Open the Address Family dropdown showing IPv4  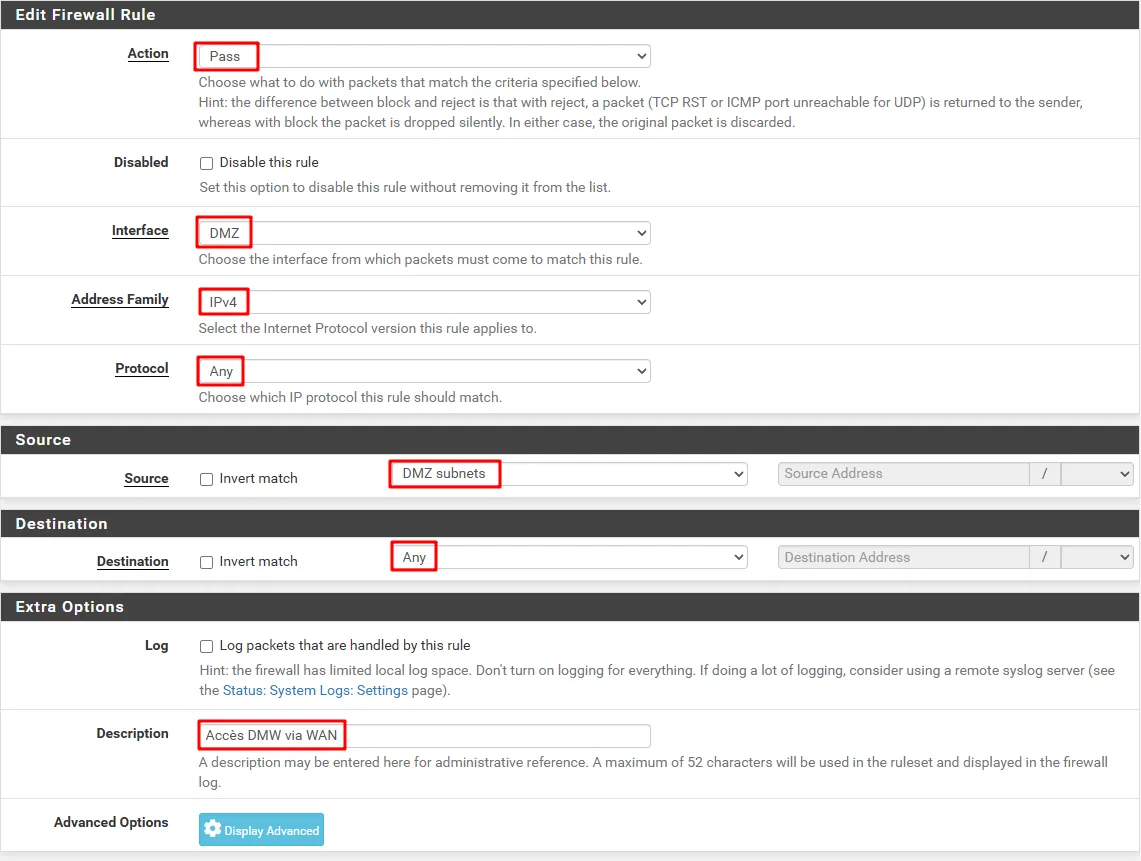[424, 302]
